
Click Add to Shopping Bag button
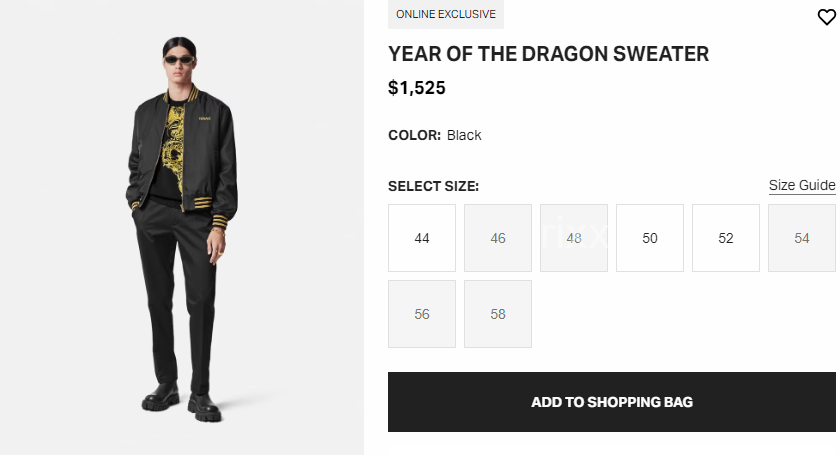coord(612,402)
